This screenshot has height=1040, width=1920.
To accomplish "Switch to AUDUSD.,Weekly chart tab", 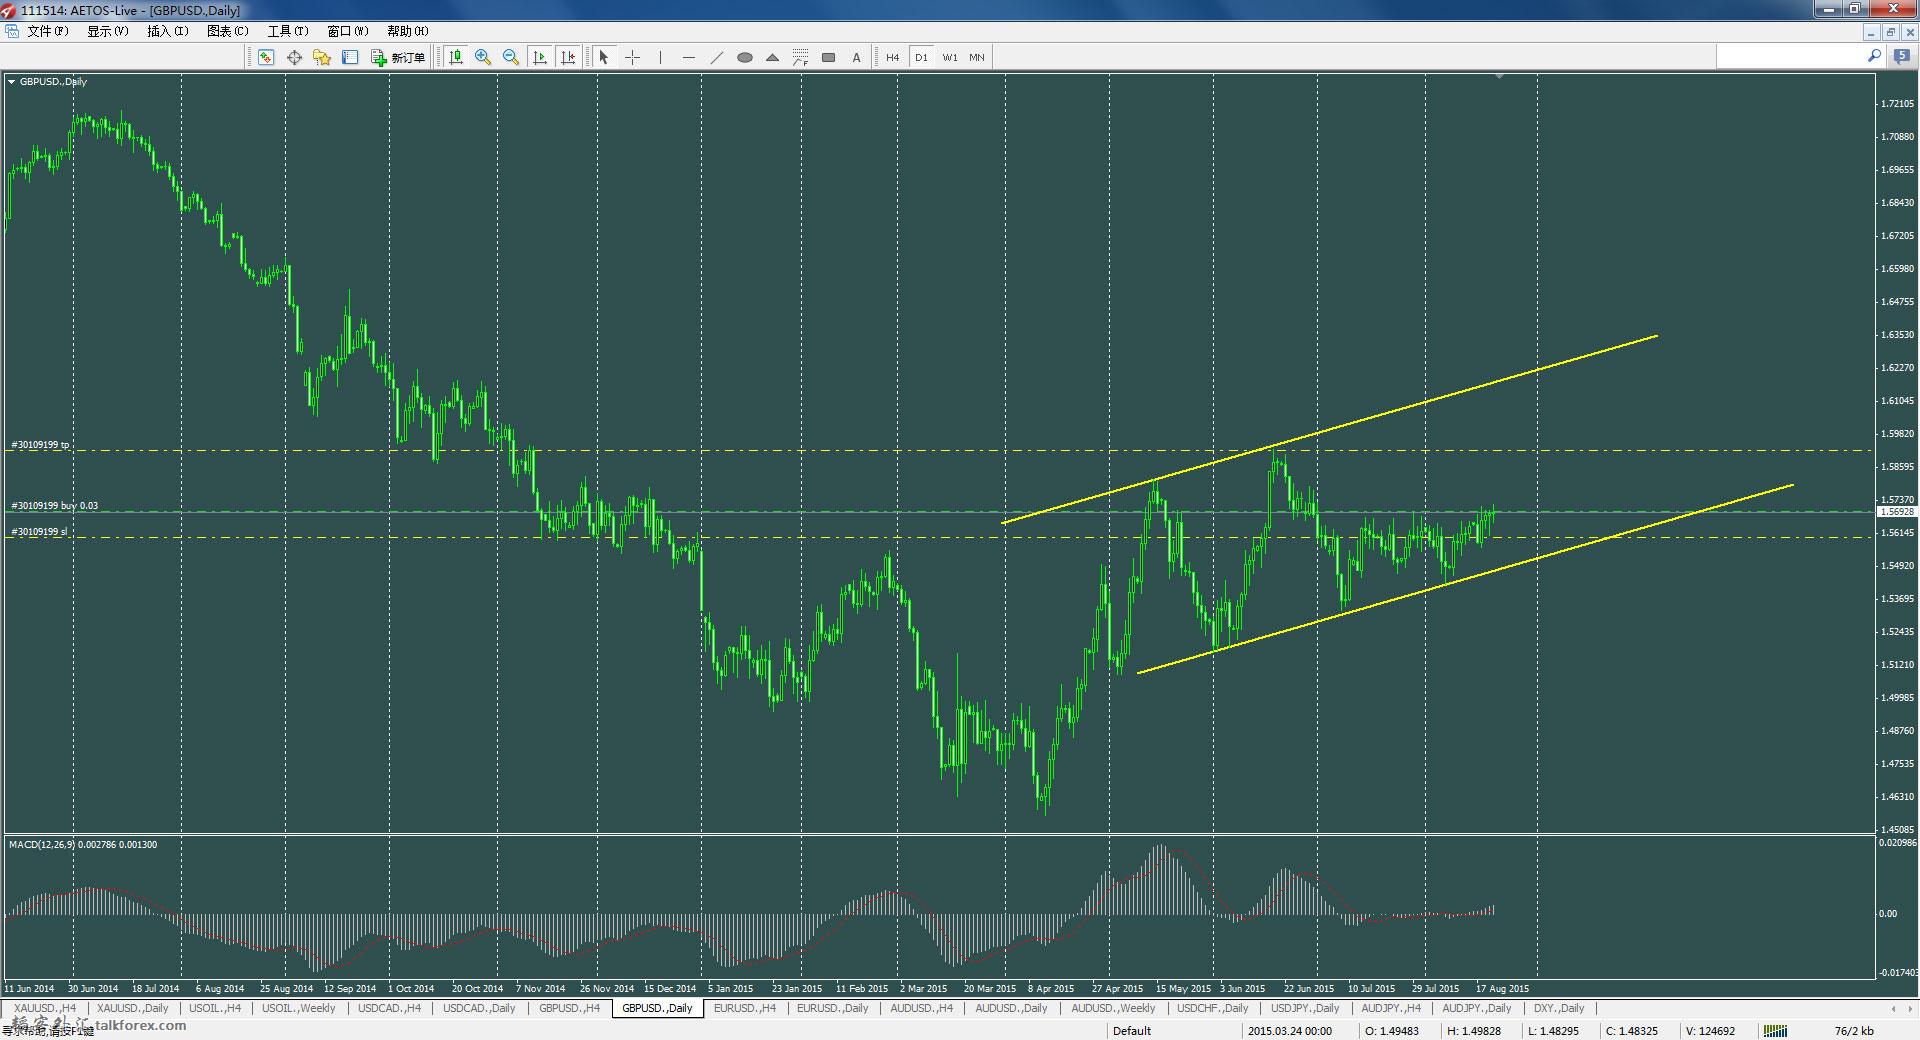I will click(x=1113, y=1008).
